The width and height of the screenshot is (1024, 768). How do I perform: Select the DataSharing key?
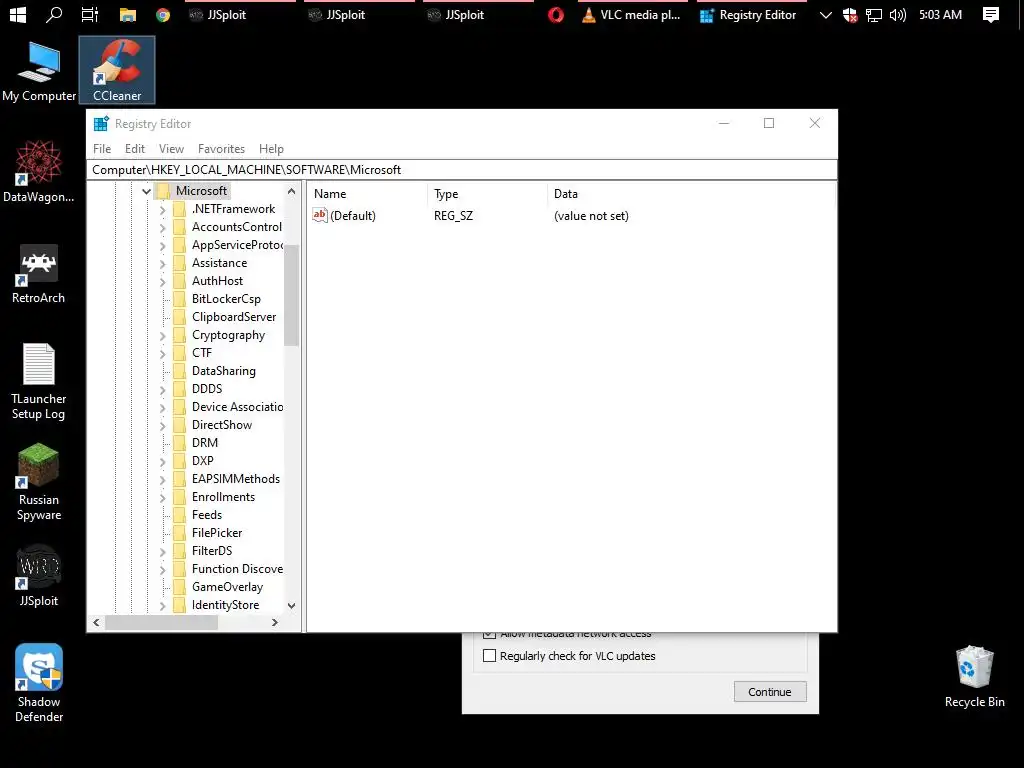point(223,371)
